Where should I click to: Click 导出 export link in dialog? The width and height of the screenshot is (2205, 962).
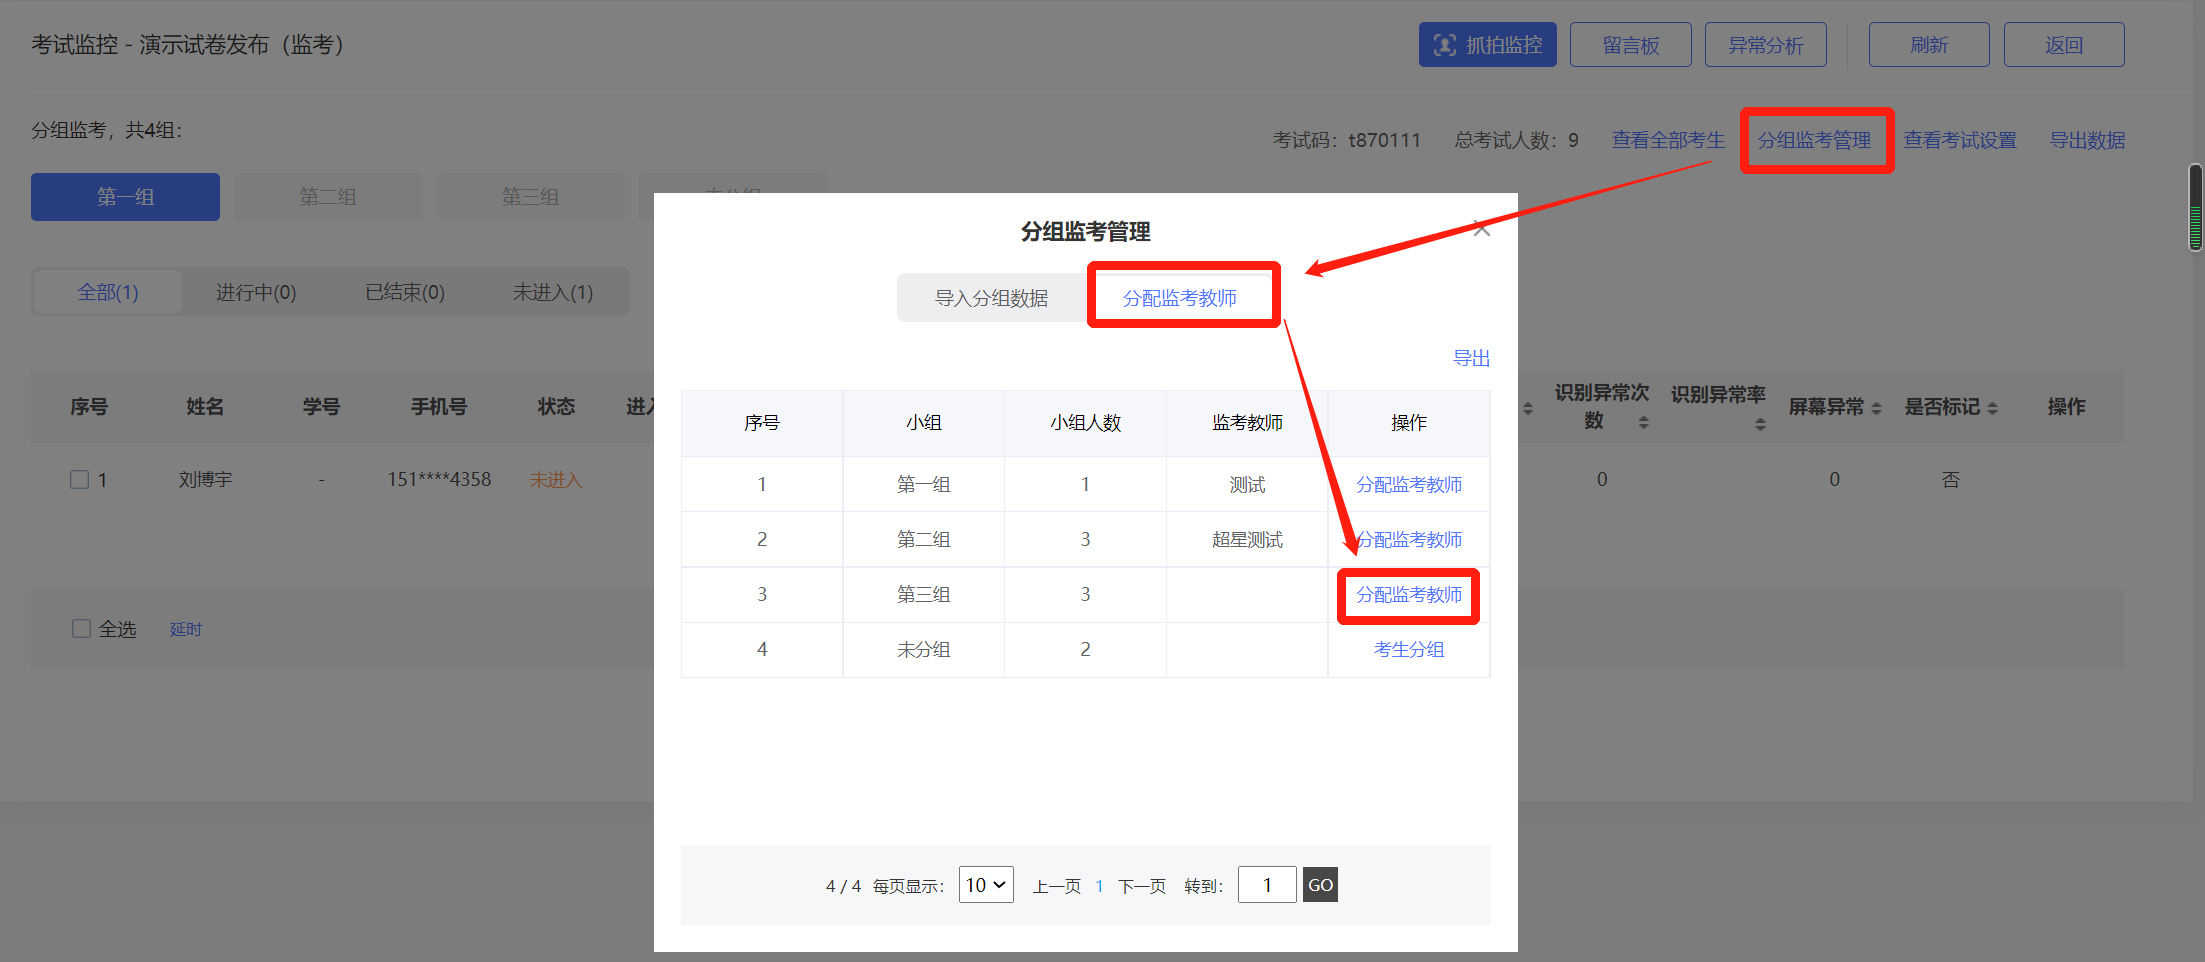click(1471, 358)
